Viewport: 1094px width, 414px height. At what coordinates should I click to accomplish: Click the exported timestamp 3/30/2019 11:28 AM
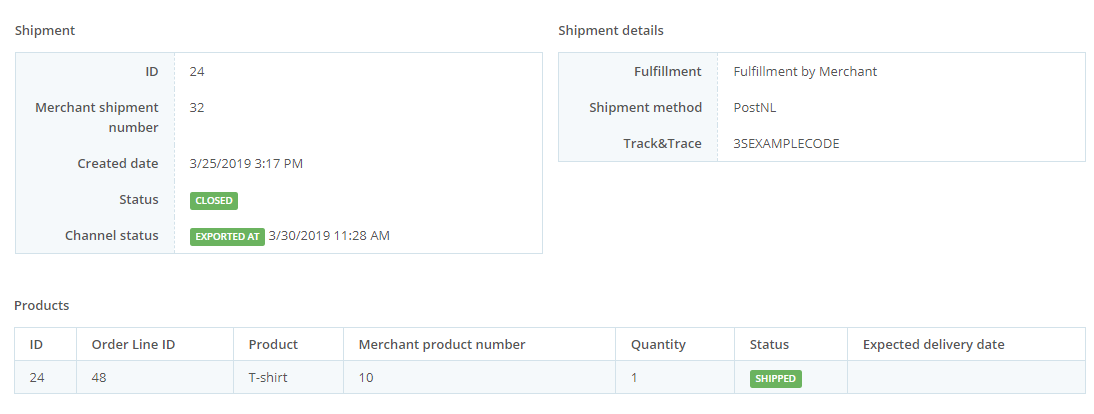pyautogui.click(x=329, y=236)
